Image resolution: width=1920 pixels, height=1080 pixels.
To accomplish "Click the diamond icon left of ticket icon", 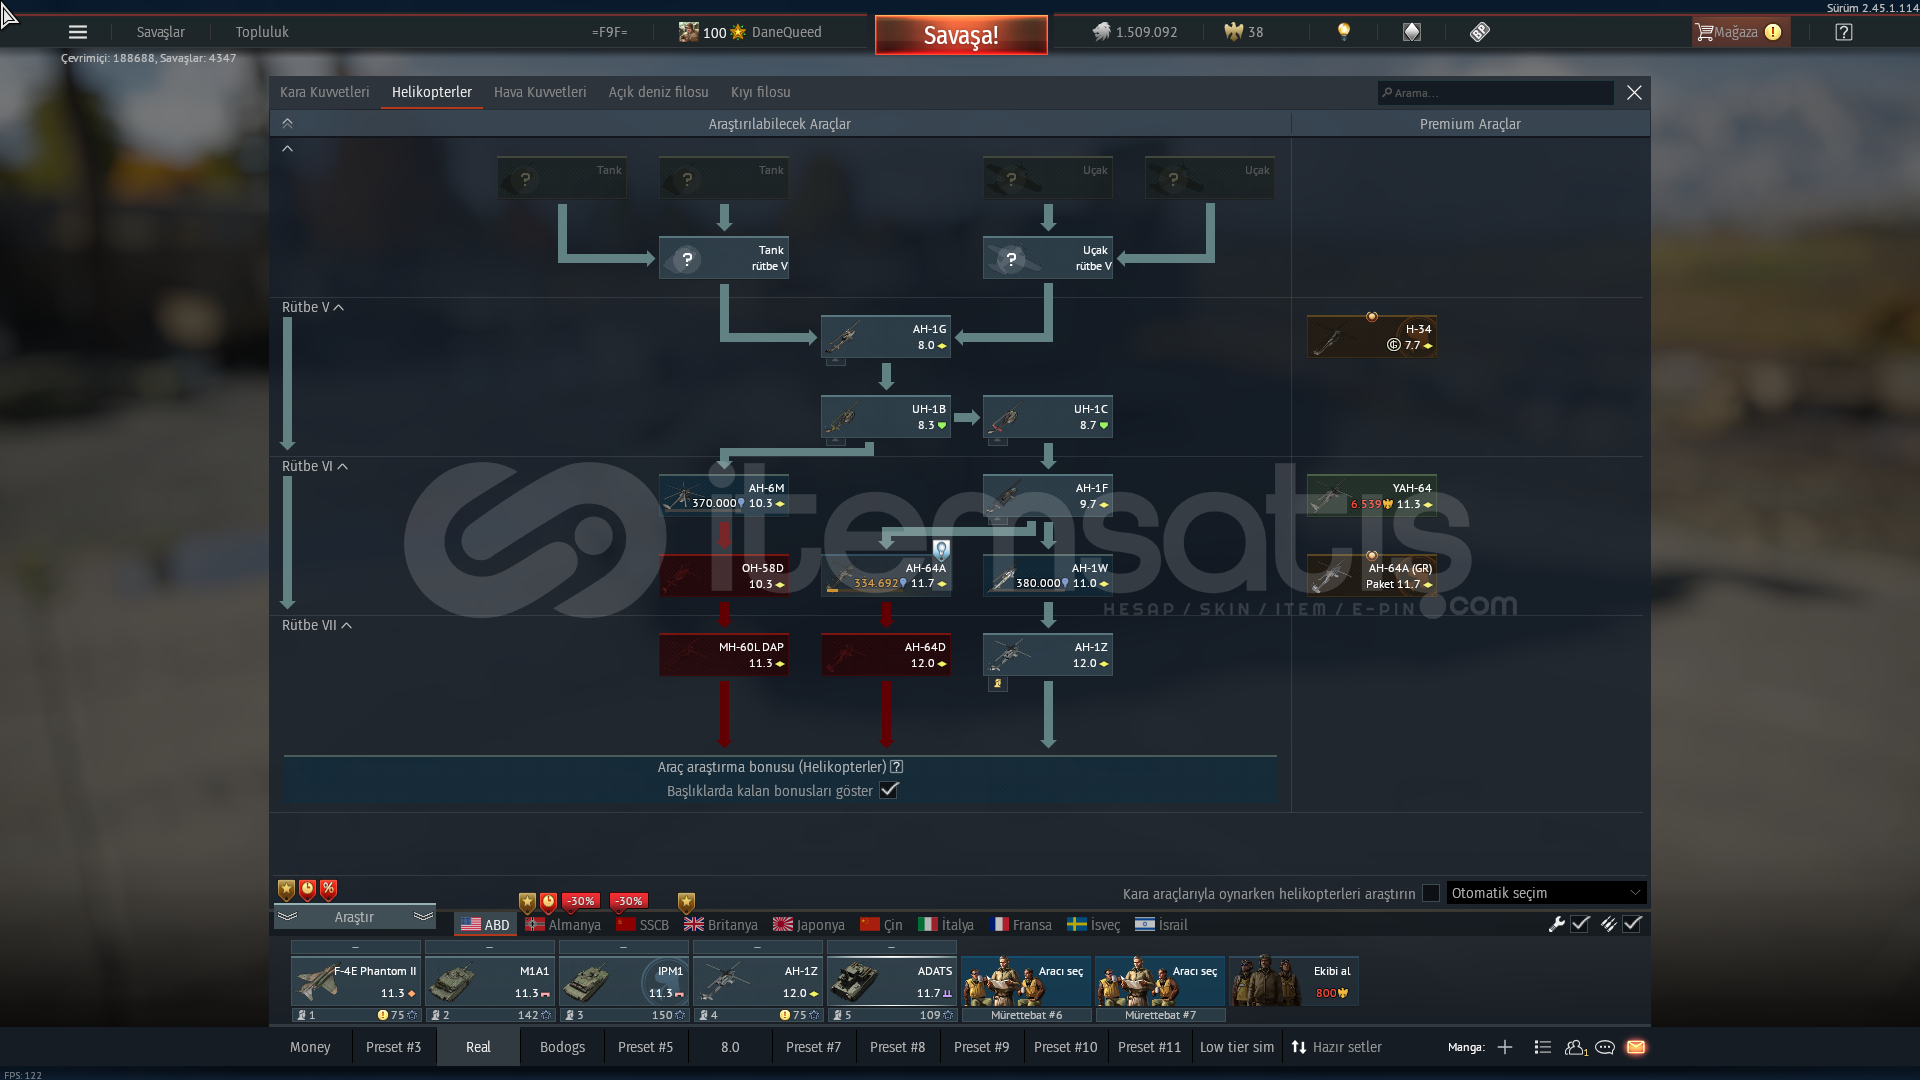I will [x=1412, y=32].
